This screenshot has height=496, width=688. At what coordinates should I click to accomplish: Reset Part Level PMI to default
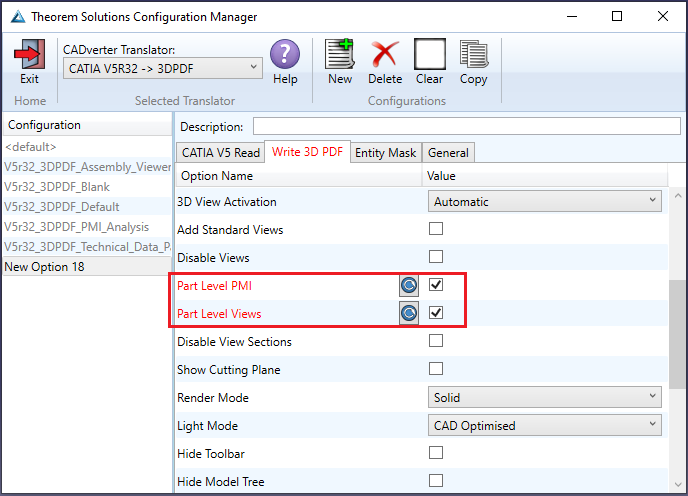(x=408, y=286)
